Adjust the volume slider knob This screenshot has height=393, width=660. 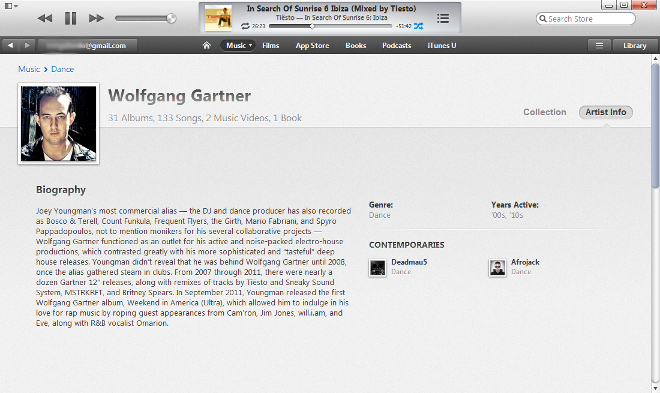(x=171, y=19)
